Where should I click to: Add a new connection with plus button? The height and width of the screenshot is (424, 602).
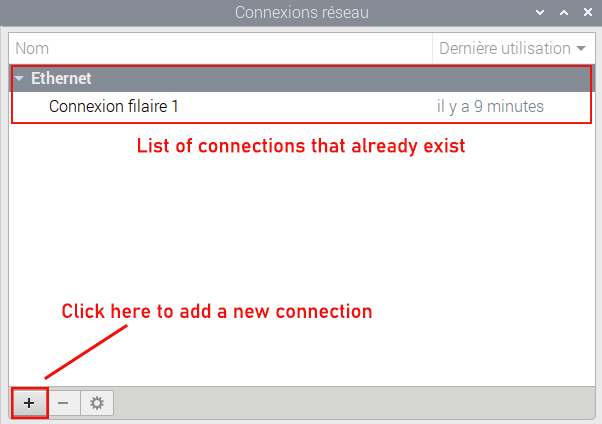[x=29, y=403]
